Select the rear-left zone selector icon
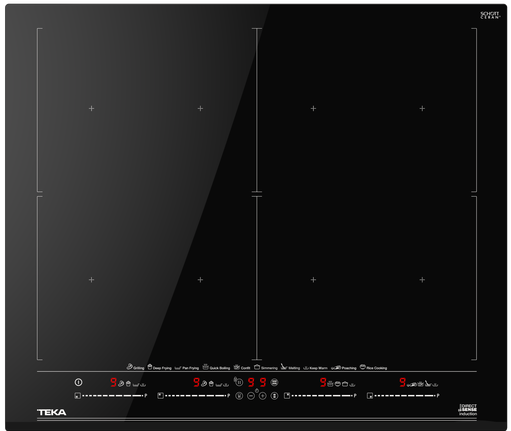The width and height of the screenshot is (511, 431). click(x=160, y=396)
